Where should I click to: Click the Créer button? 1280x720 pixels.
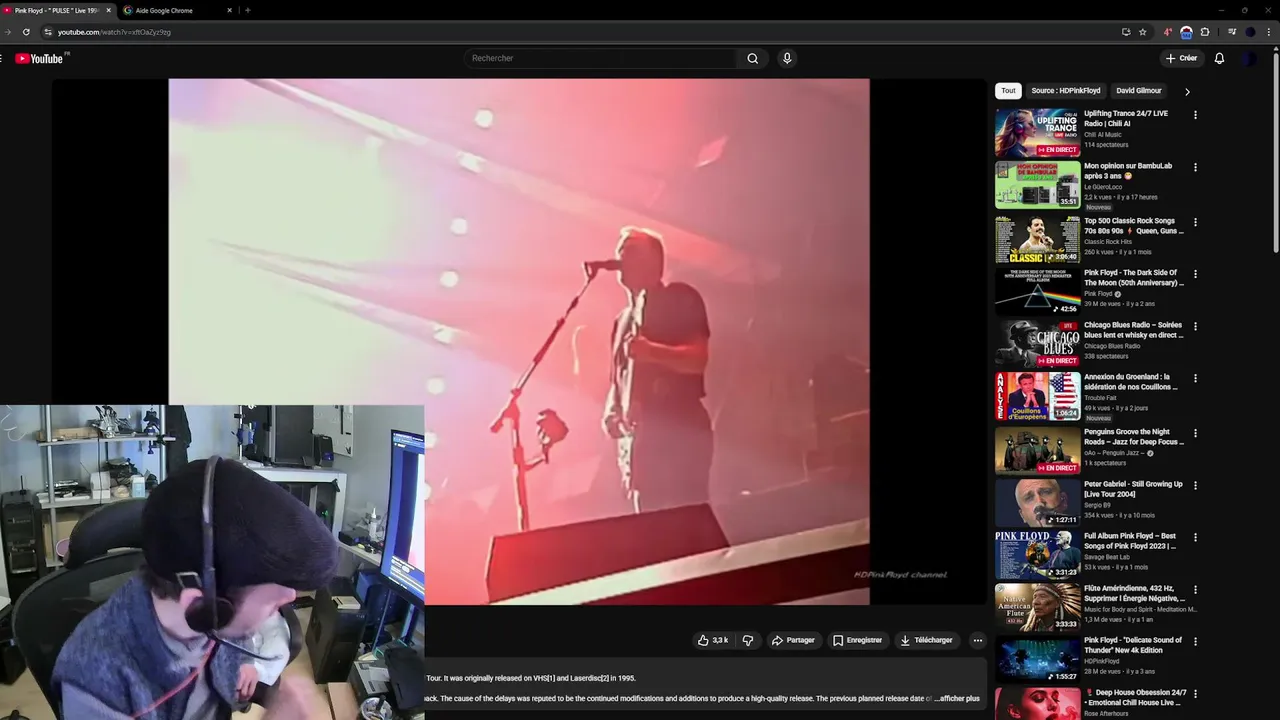[x=1181, y=58]
